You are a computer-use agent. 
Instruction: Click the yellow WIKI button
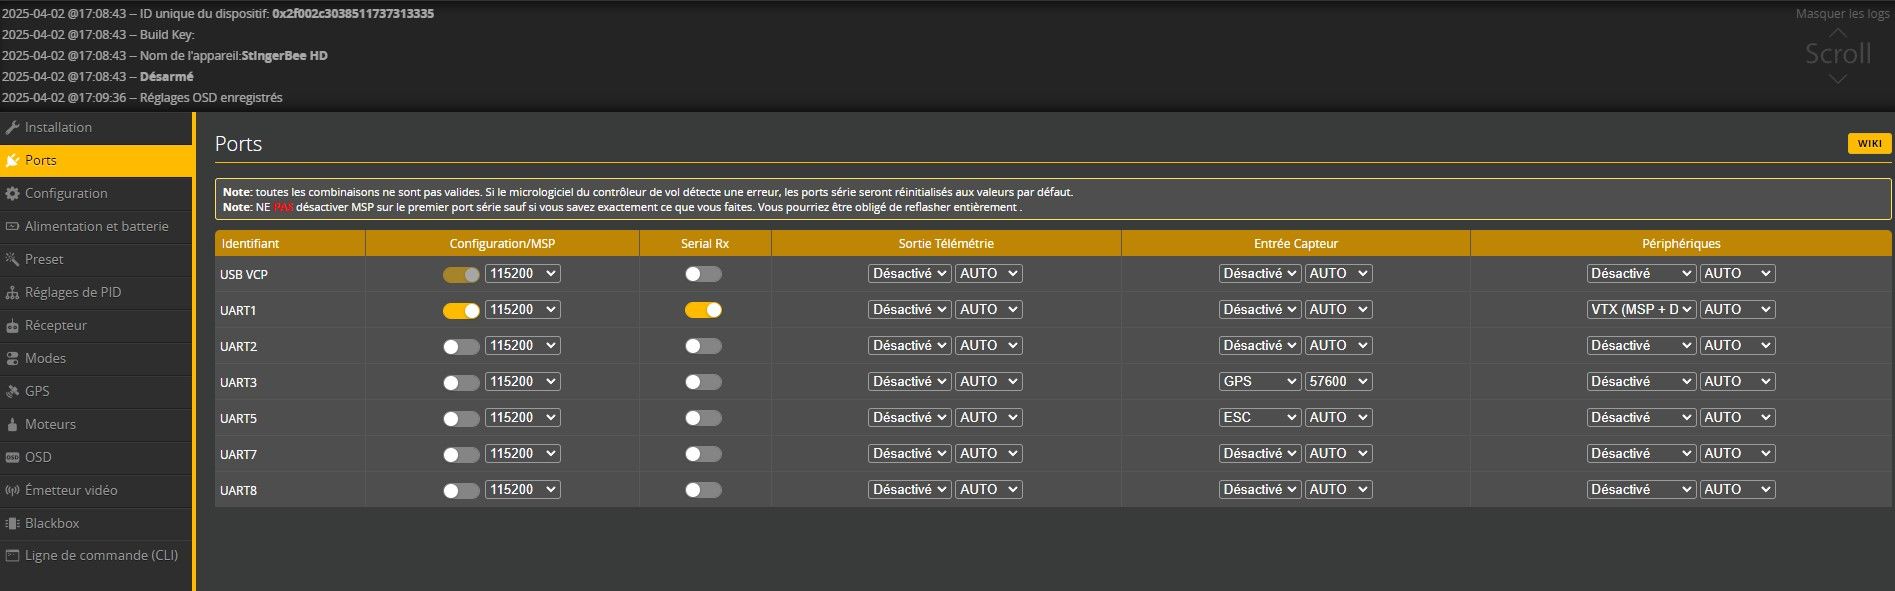click(x=1869, y=144)
